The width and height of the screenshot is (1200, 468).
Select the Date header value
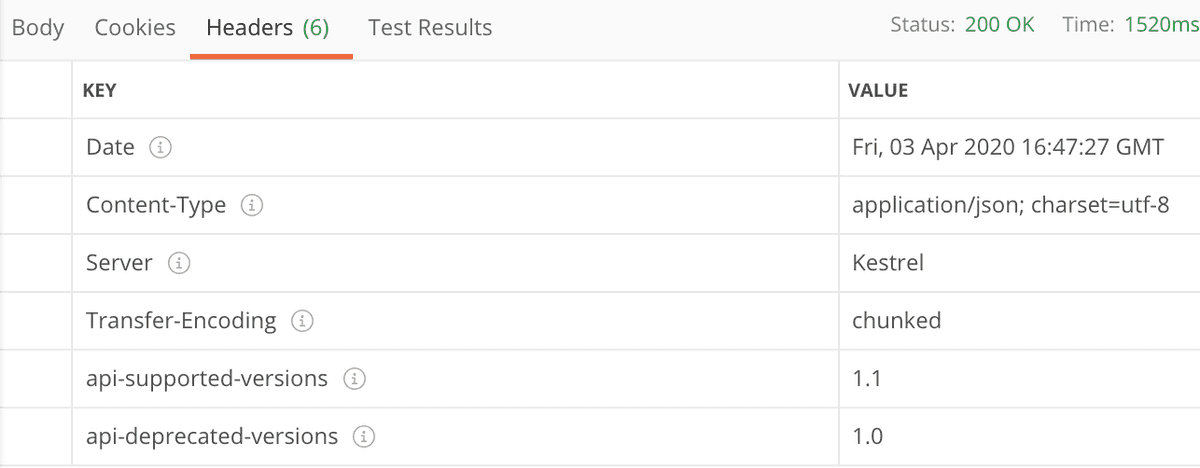pyautogui.click(x=1008, y=148)
